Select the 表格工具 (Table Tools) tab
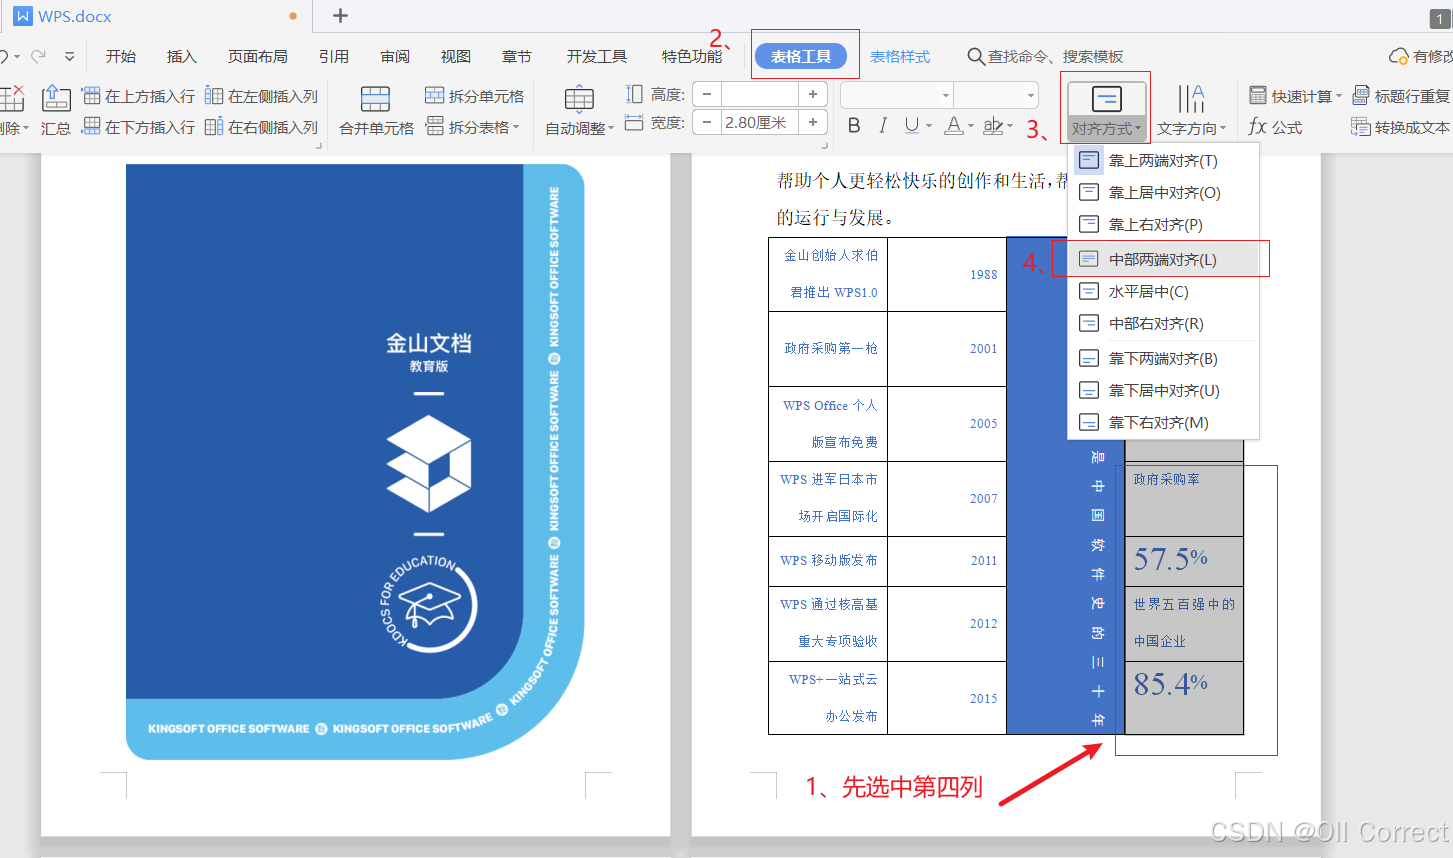1453x858 pixels. pyautogui.click(x=801, y=56)
